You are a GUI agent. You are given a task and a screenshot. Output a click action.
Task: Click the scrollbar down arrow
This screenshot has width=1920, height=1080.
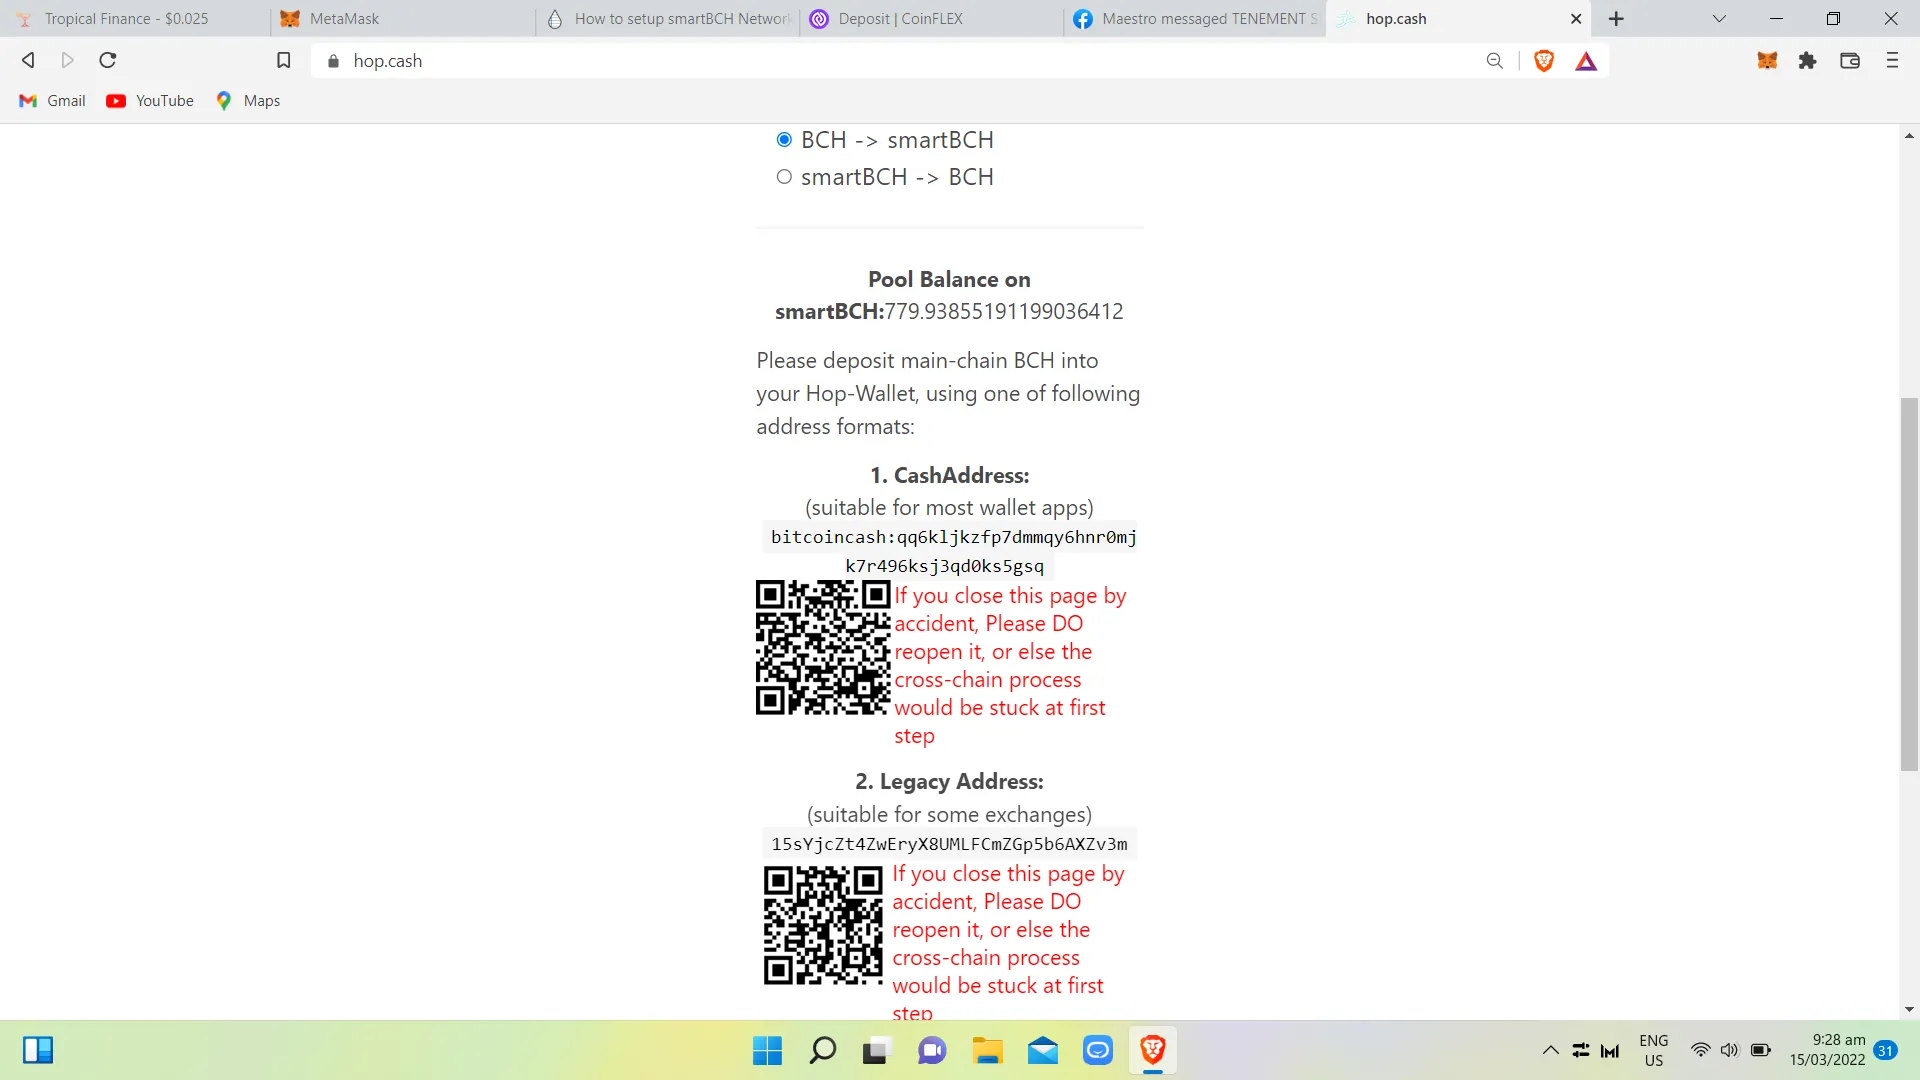tap(1909, 1010)
